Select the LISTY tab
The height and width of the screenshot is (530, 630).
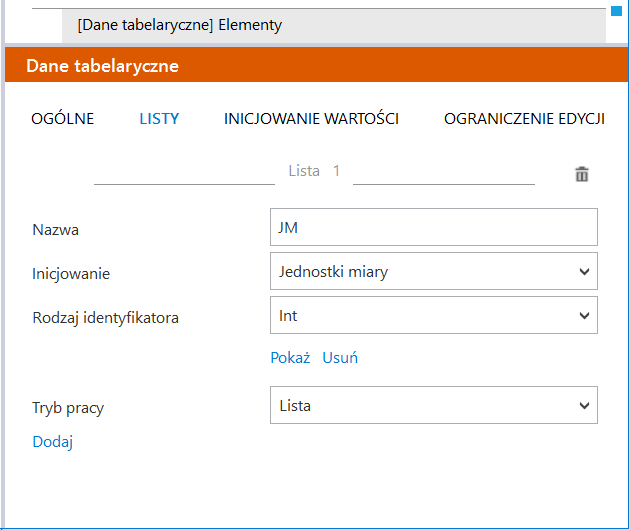pyautogui.click(x=159, y=119)
